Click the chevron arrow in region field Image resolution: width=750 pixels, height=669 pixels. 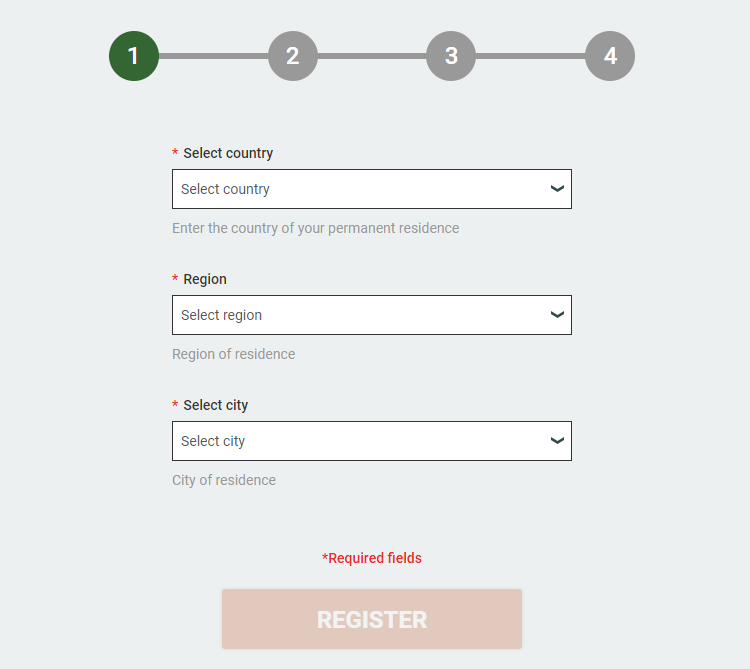[558, 315]
